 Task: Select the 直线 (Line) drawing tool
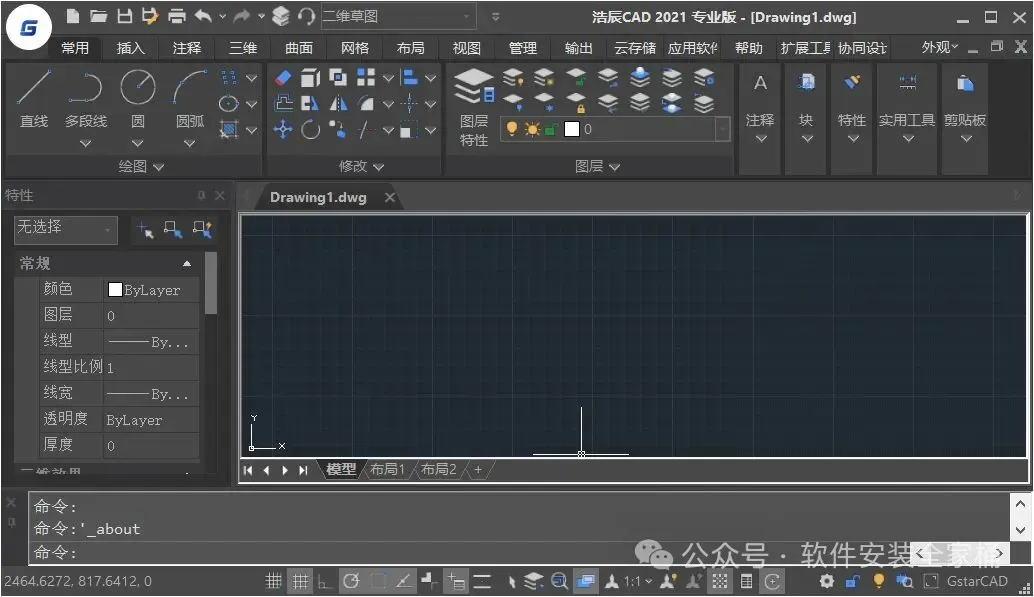pyautogui.click(x=34, y=98)
